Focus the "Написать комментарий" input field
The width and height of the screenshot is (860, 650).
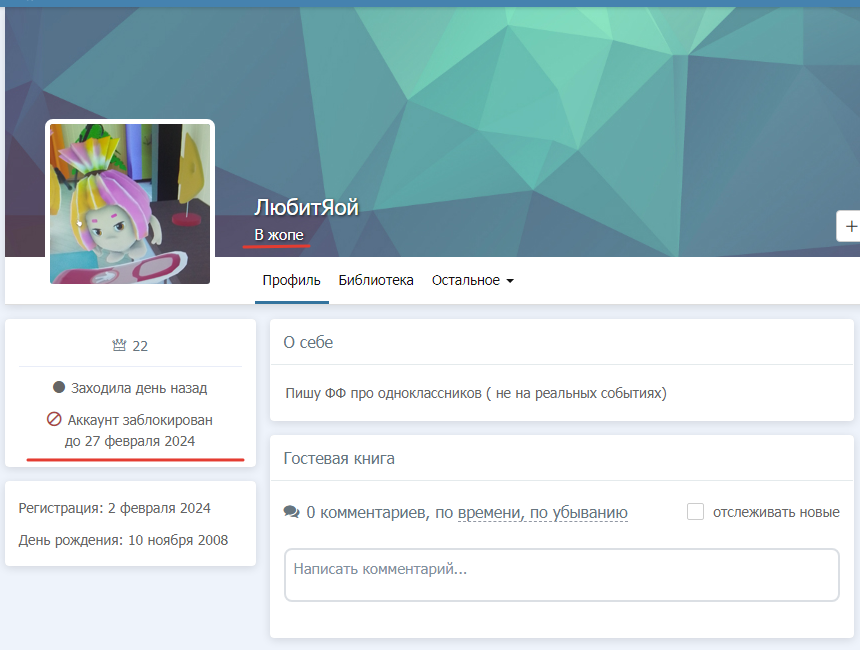click(x=561, y=574)
